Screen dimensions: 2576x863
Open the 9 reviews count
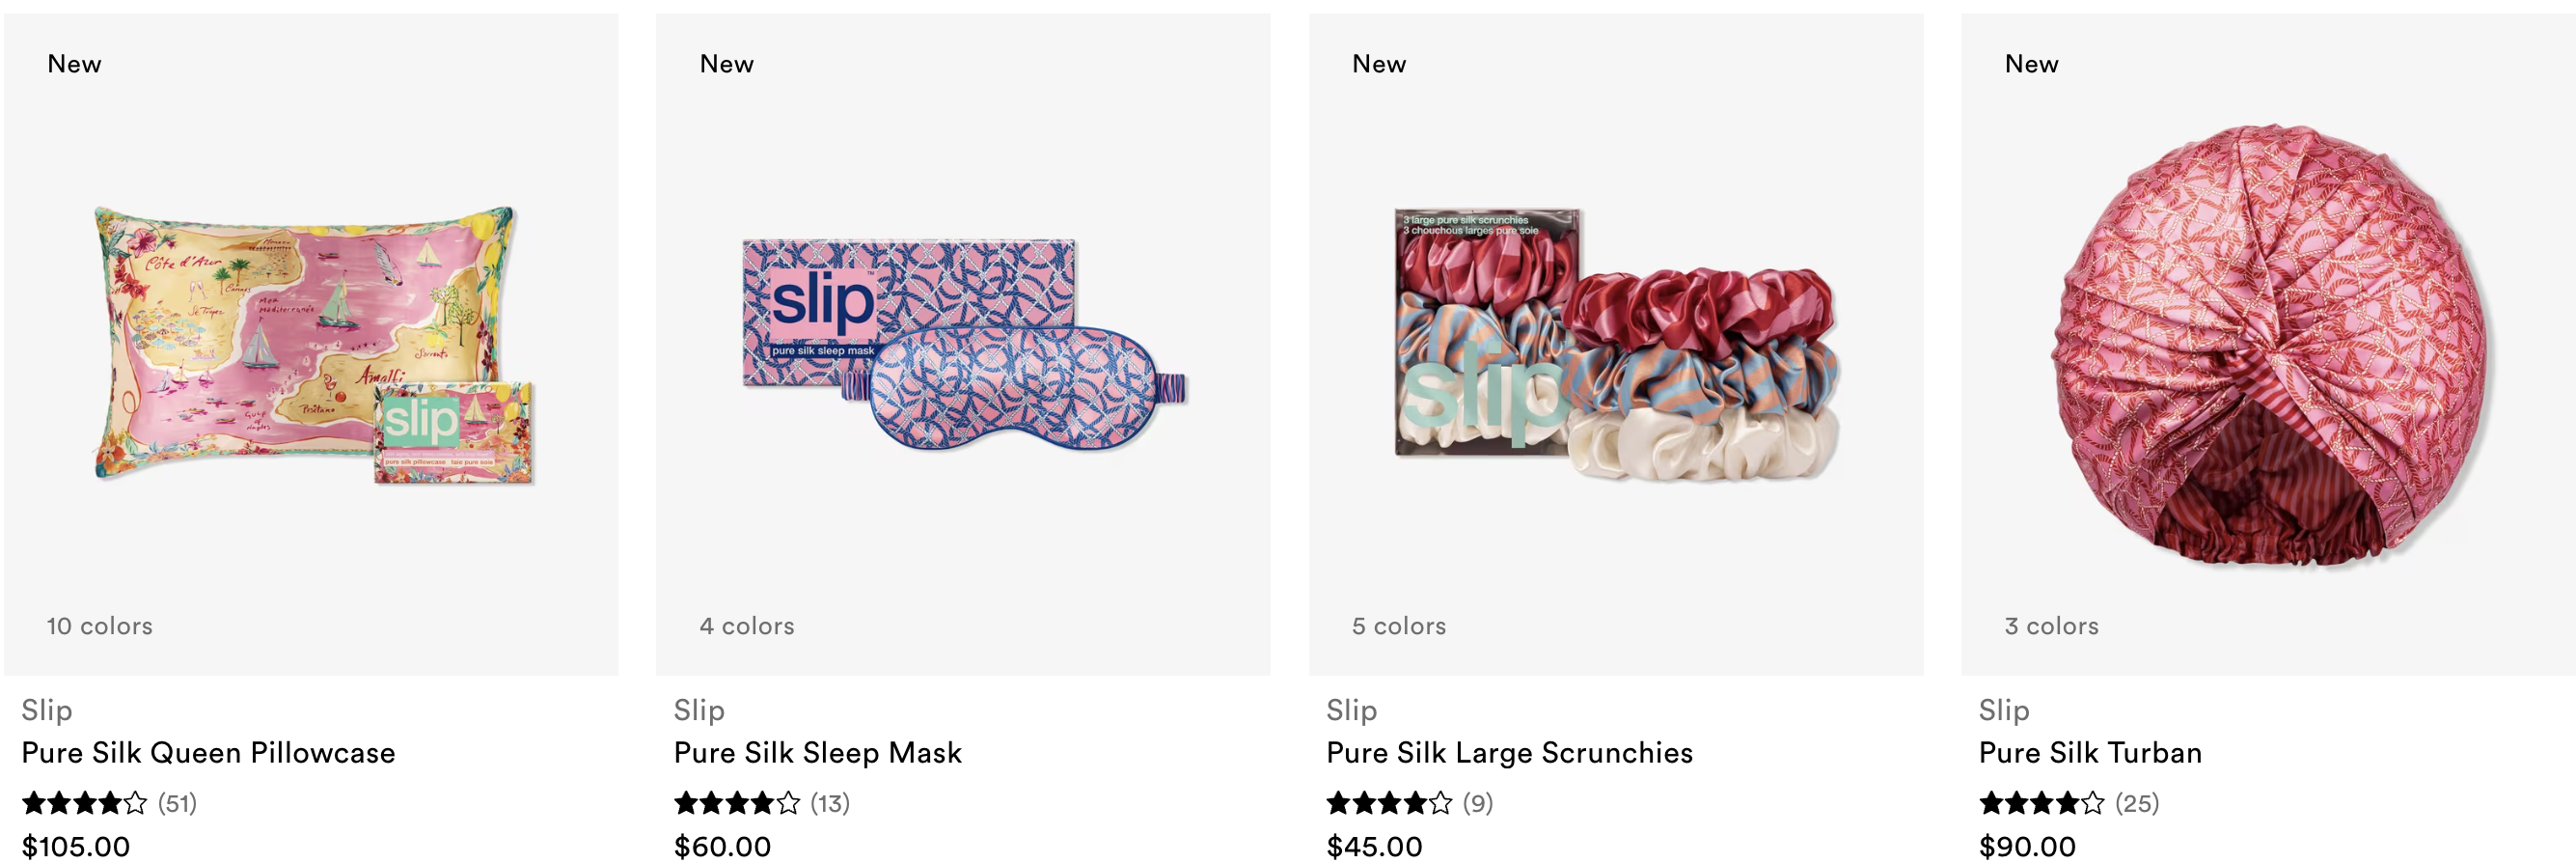[x=1478, y=803]
